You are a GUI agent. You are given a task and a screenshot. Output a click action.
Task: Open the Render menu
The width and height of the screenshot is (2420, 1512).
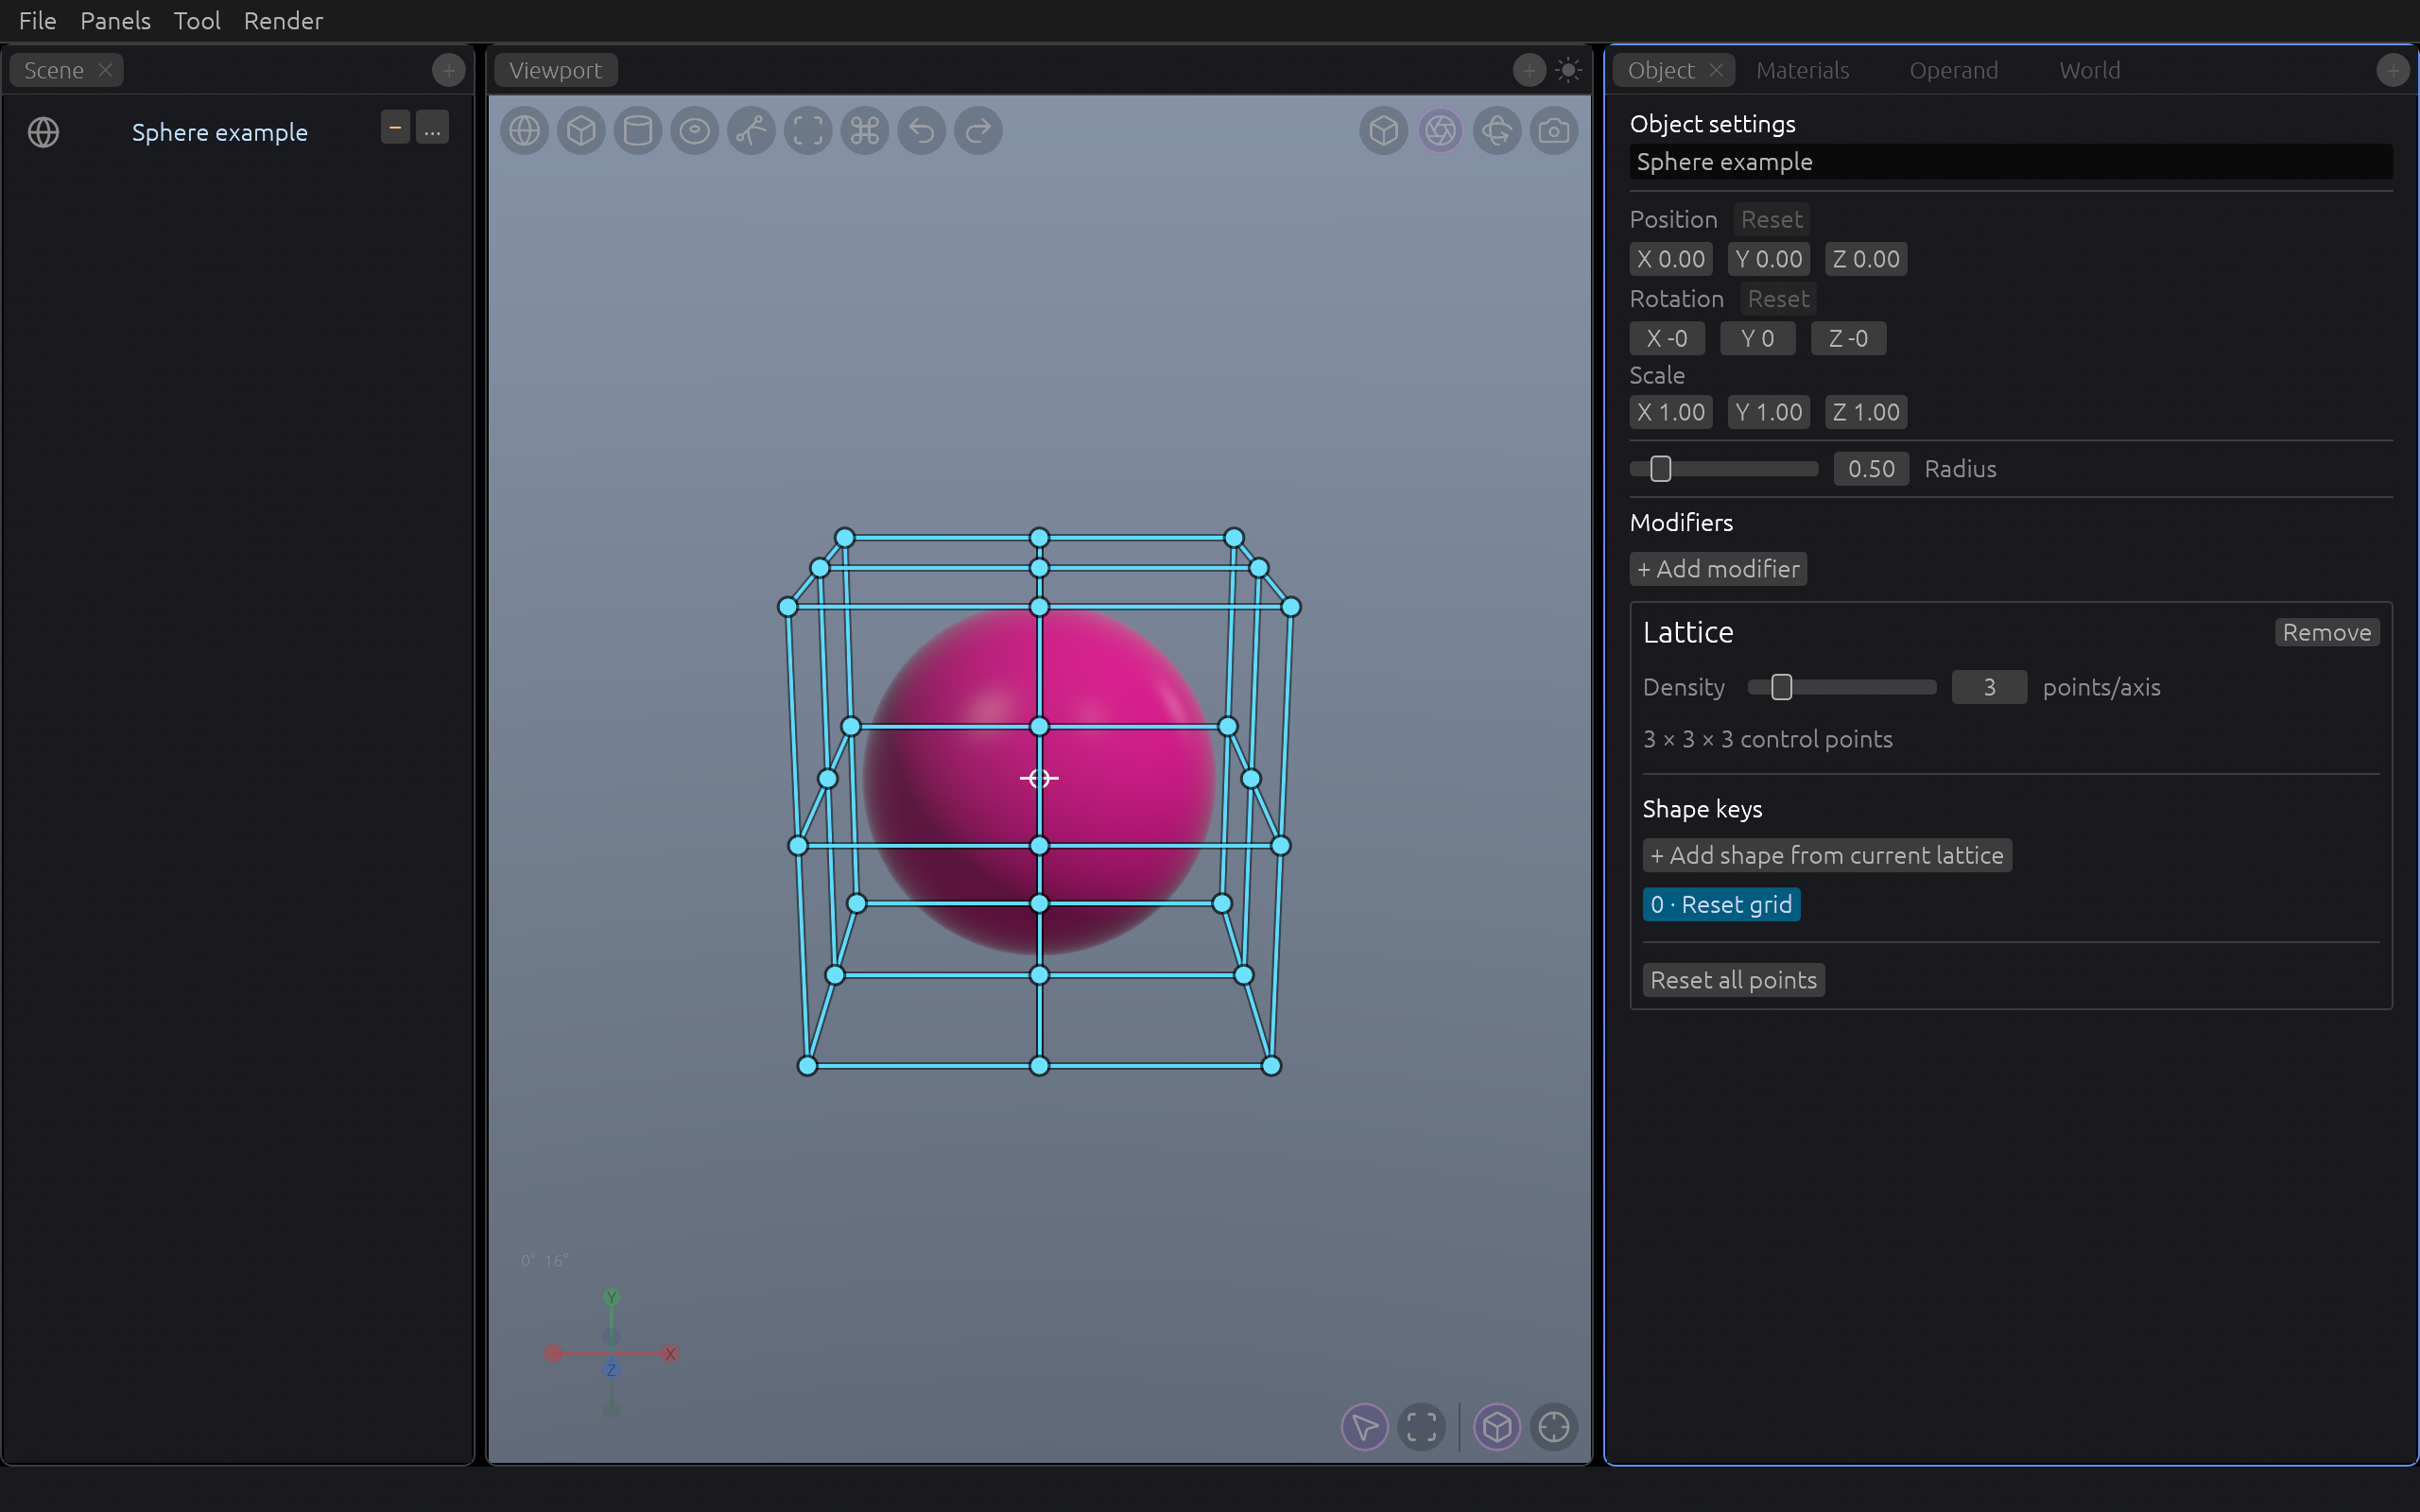(x=283, y=21)
